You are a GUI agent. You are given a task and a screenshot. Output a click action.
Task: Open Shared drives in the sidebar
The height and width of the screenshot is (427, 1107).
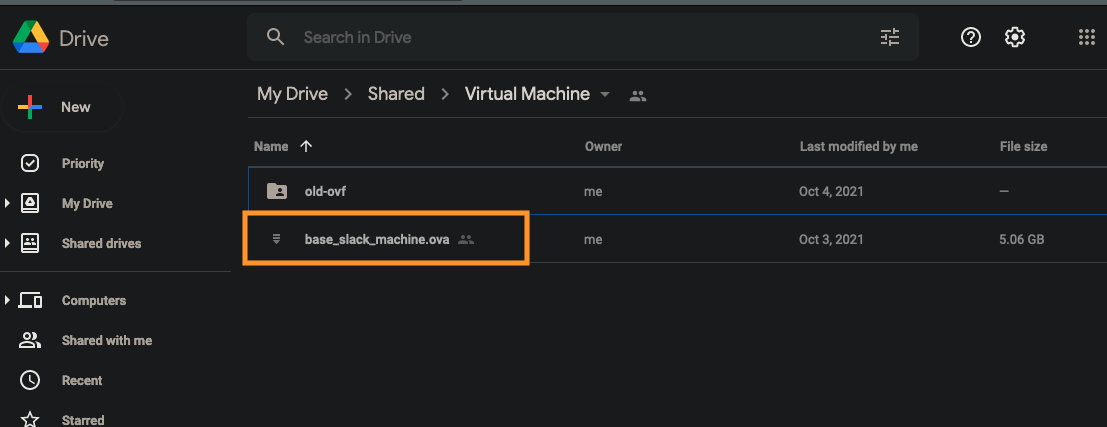click(x=101, y=243)
